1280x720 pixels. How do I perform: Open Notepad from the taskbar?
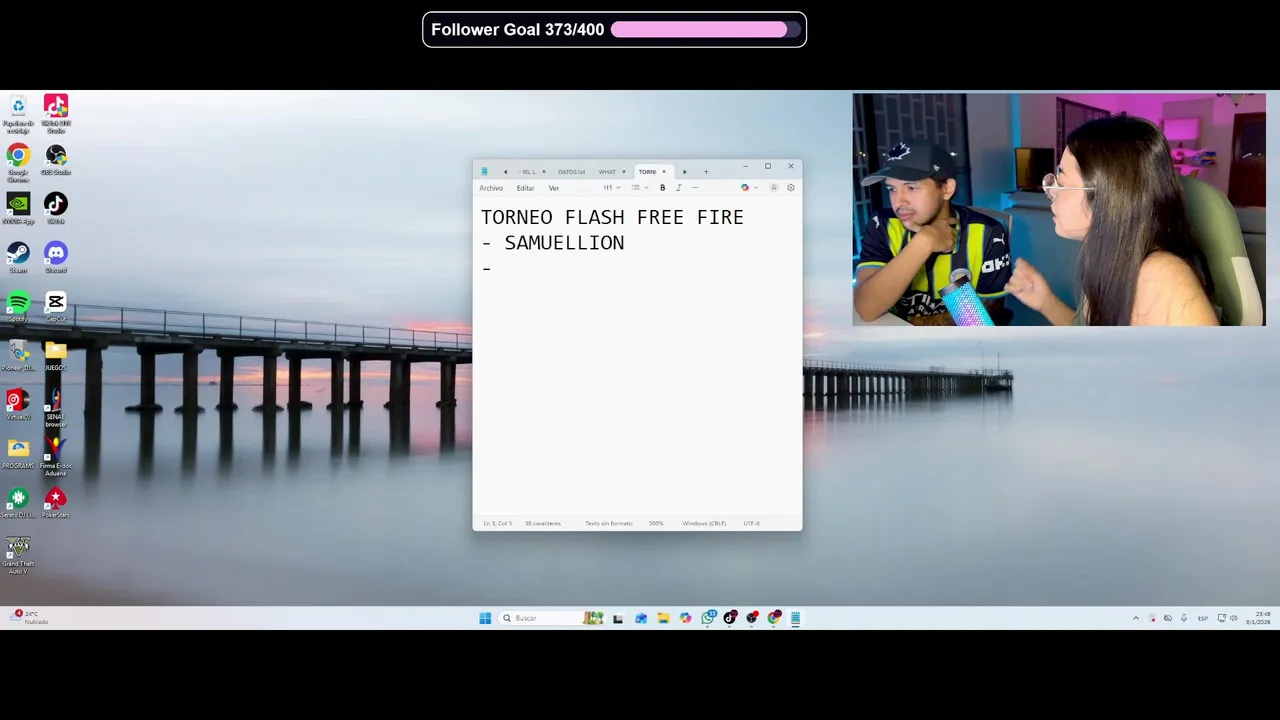tap(795, 618)
